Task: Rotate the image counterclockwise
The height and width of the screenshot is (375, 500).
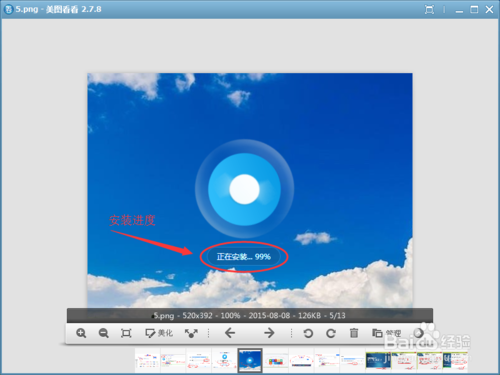Action: coord(308,333)
